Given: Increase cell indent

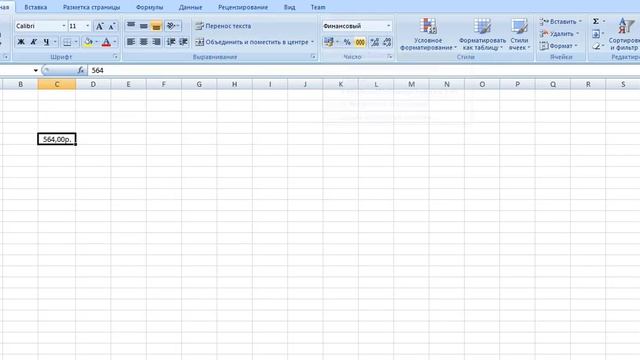Looking at the screenshot, I should pos(183,42).
